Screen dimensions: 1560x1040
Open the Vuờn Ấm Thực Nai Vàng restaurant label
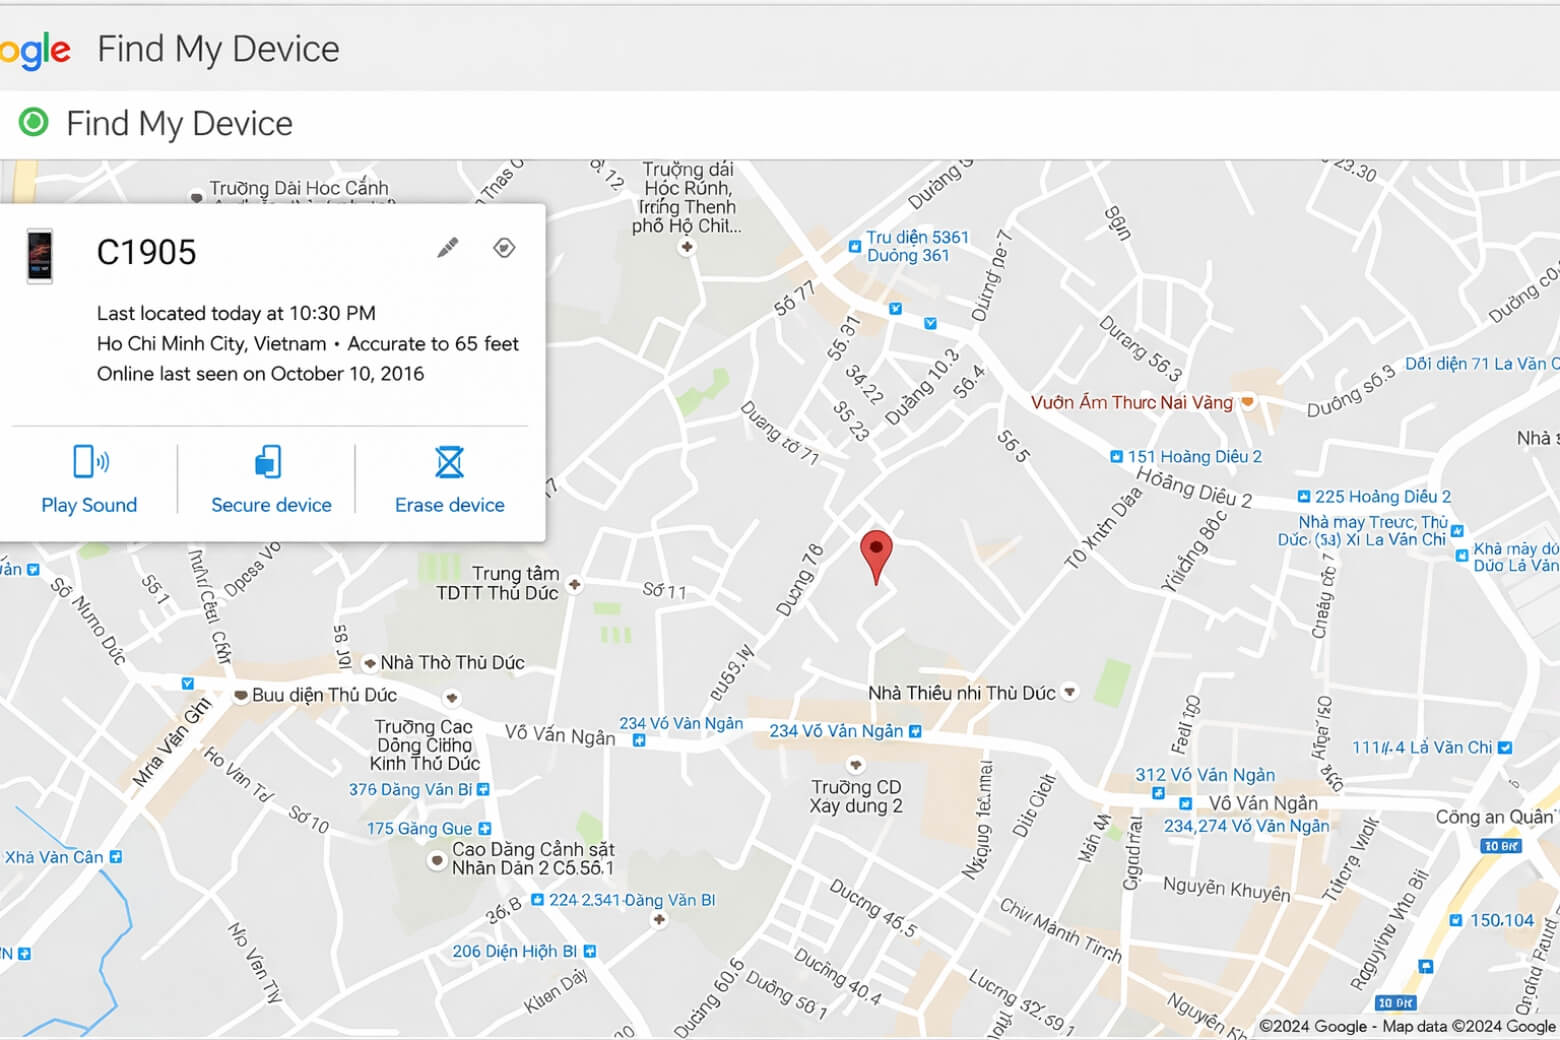click(x=1131, y=402)
